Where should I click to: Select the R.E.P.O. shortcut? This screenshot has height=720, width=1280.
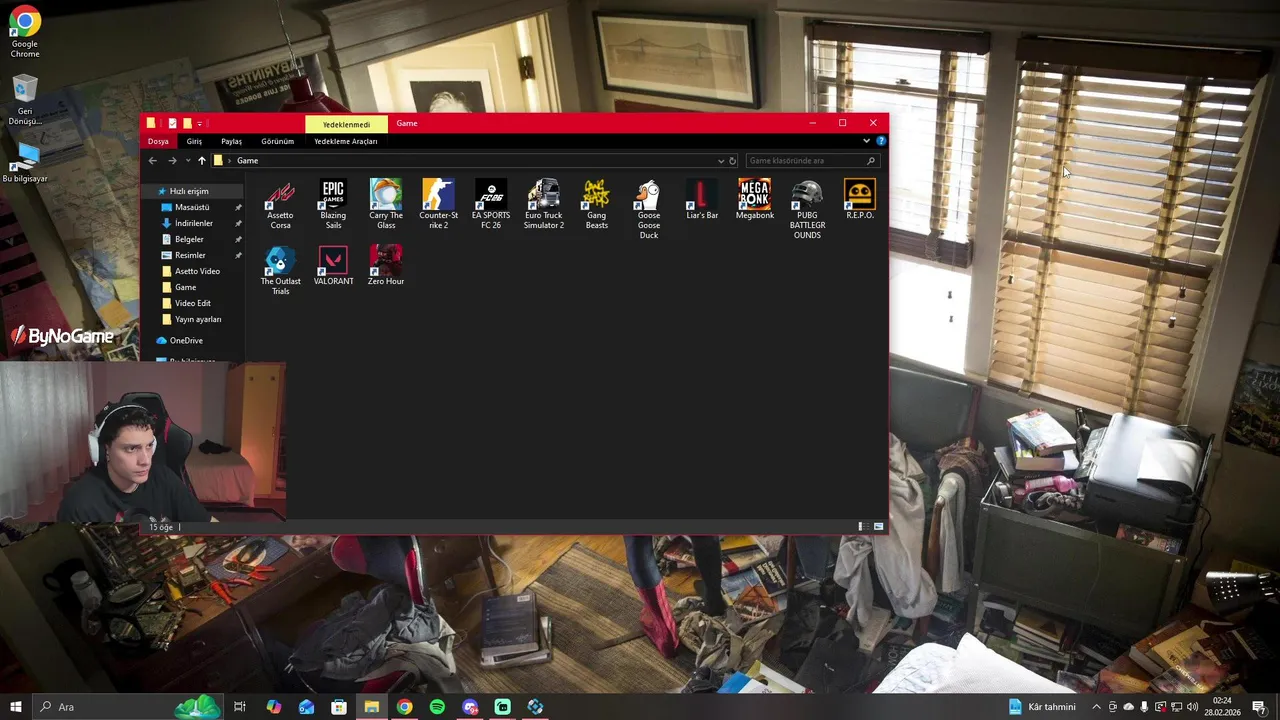click(x=860, y=199)
